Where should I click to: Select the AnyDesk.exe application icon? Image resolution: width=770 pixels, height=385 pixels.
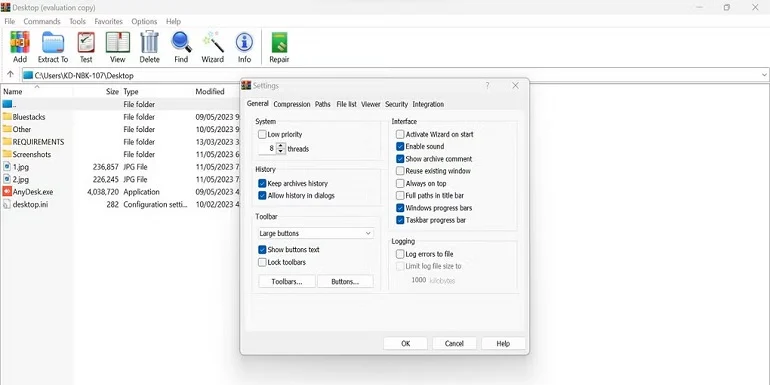click(7, 192)
